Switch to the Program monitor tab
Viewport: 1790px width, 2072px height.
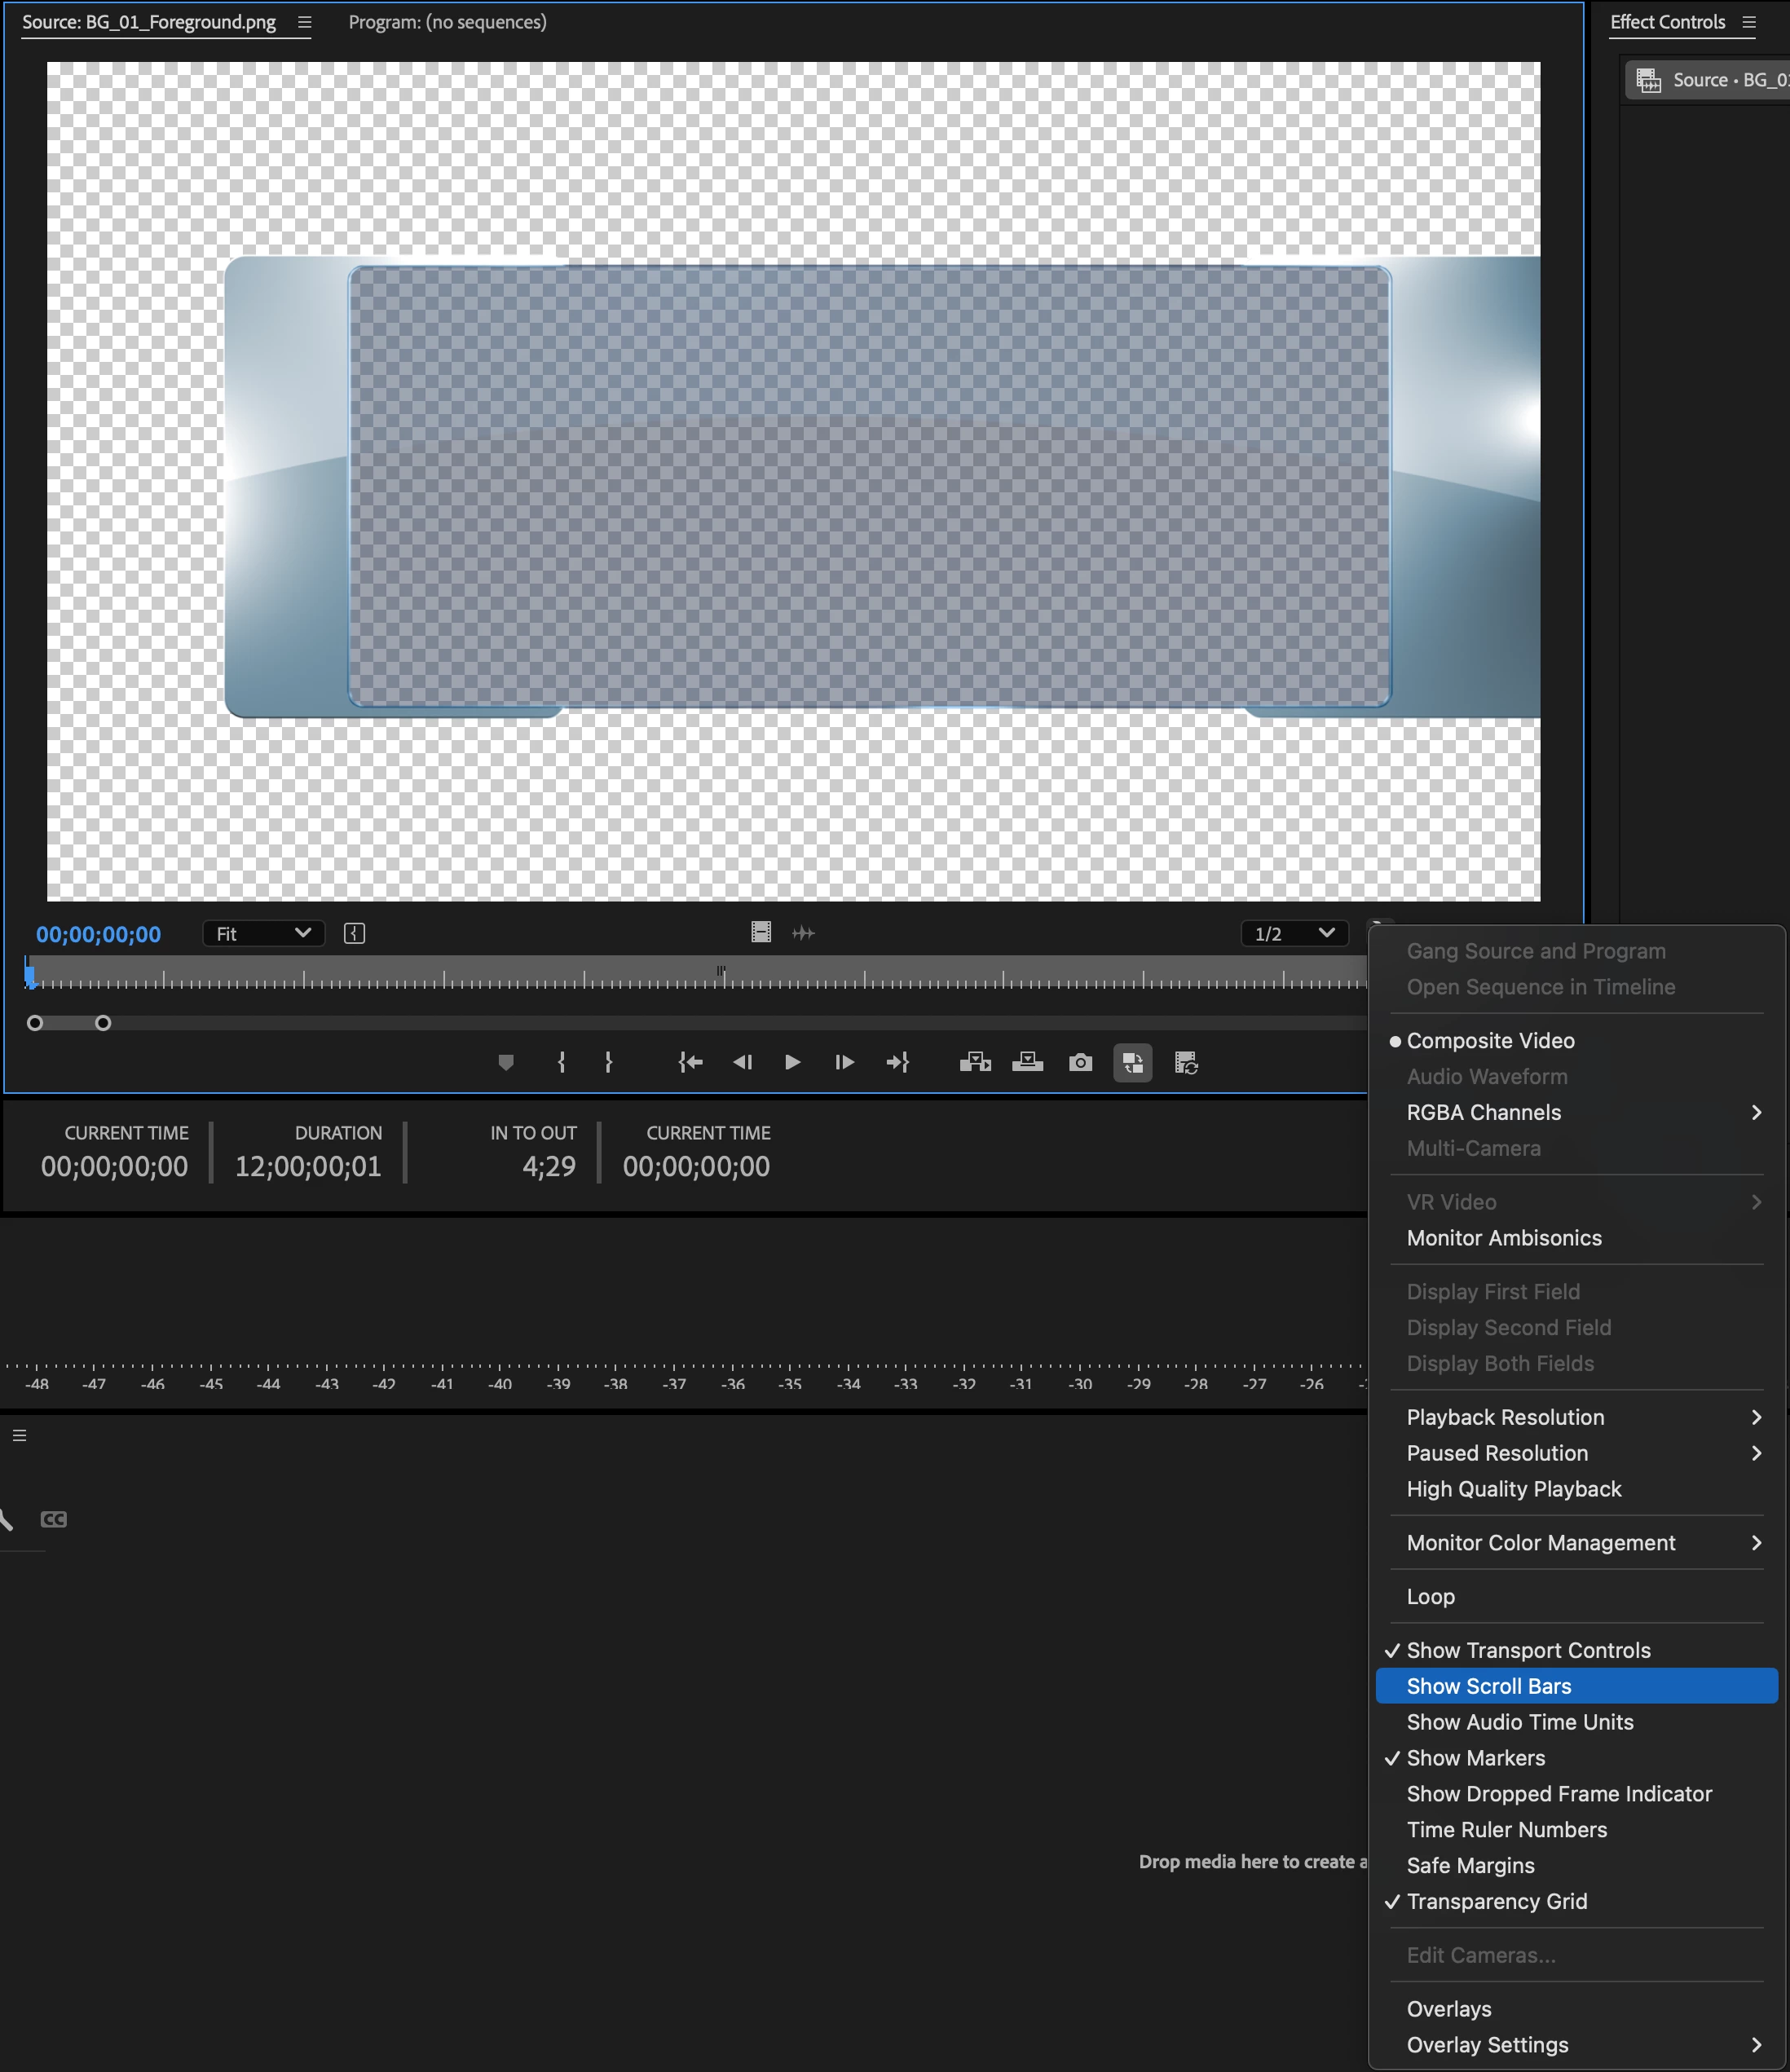click(447, 22)
